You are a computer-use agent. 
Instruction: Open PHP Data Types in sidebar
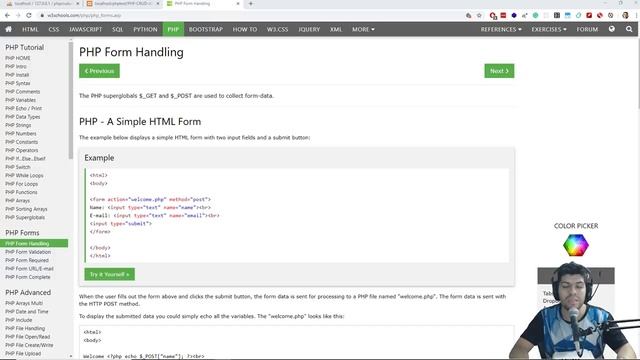22,117
